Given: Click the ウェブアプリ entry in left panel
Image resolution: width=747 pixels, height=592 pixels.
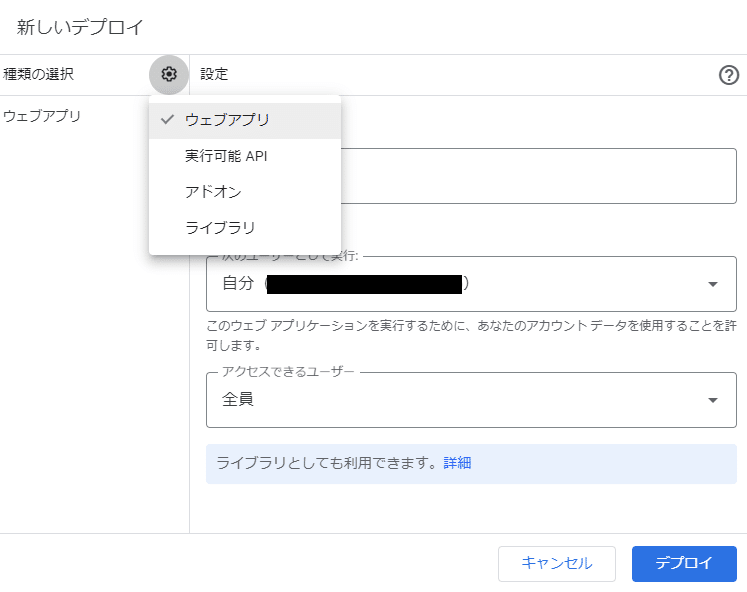Looking at the screenshot, I should (42, 116).
